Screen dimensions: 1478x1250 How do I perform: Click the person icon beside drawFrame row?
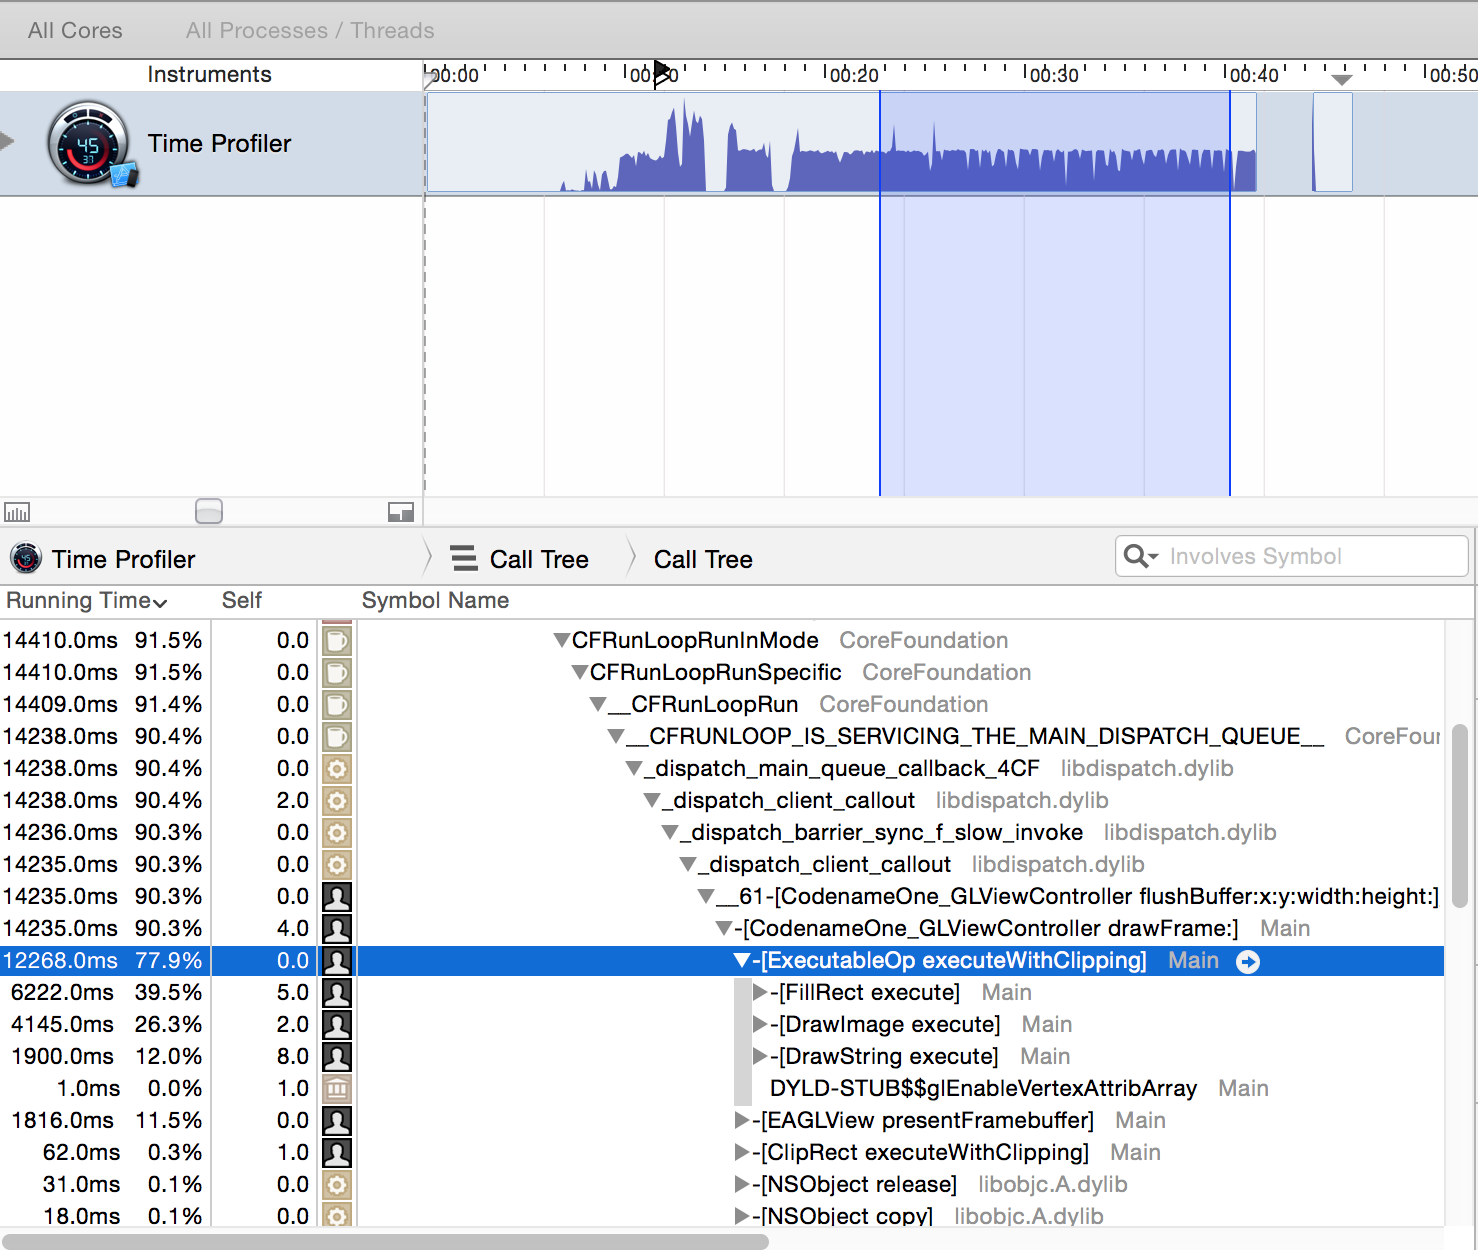(x=337, y=929)
